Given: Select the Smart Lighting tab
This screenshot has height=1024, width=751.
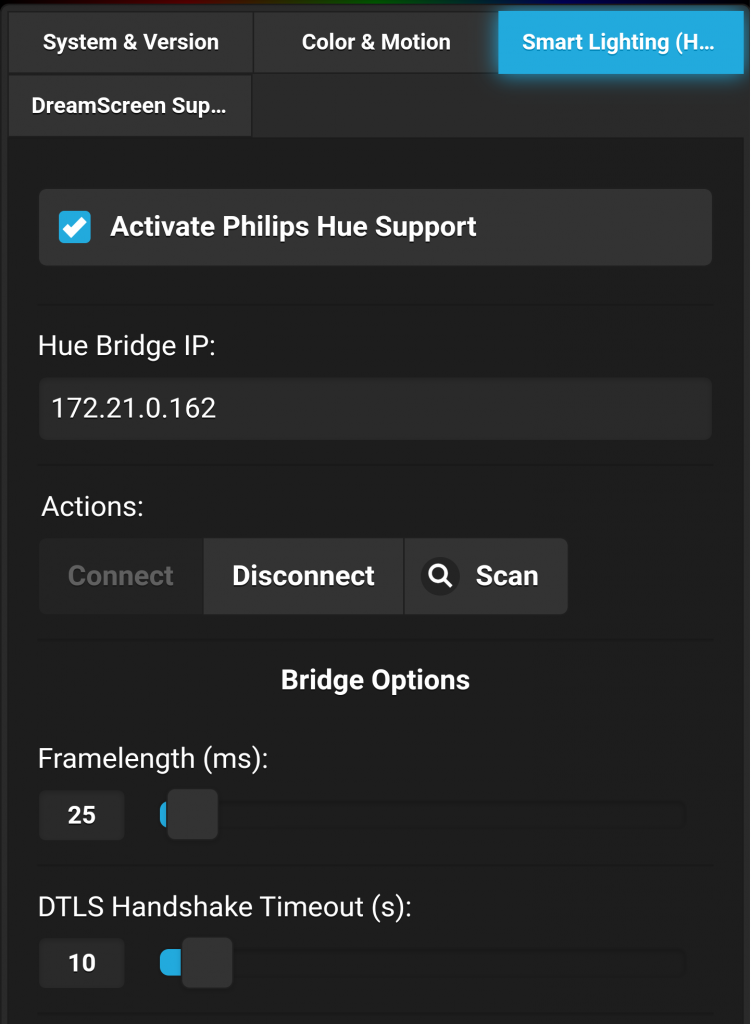Looking at the screenshot, I should coord(620,42).
